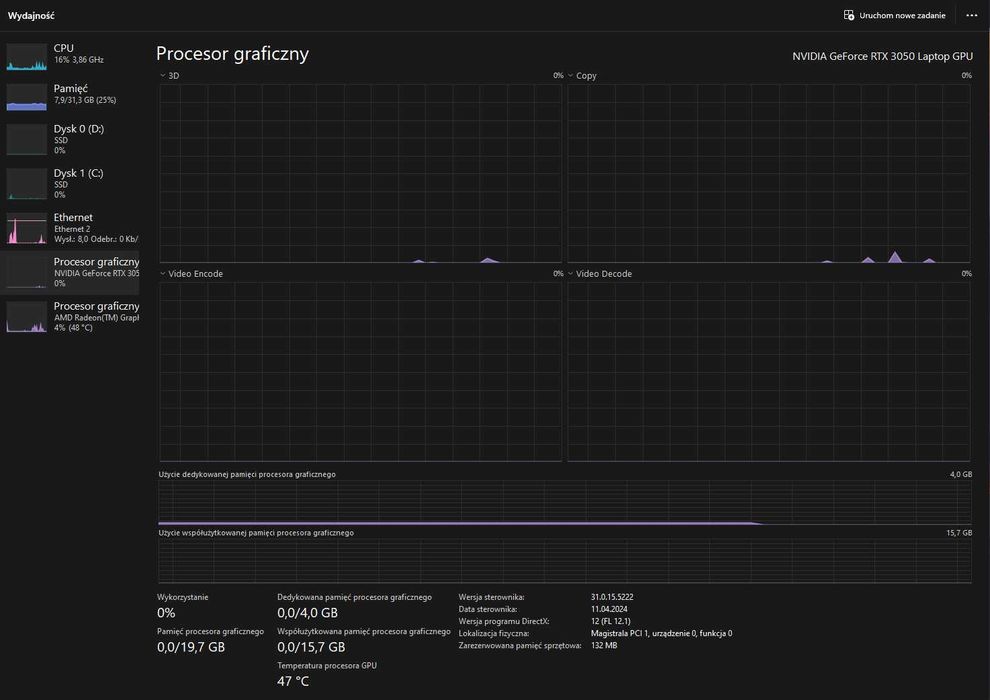Open the more options ellipsis menu
This screenshot has height=700, width=990.
971,15
